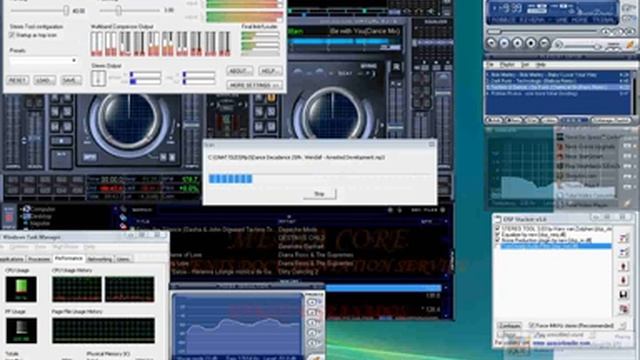The image size is (640, 360).
Task: Open the Networking tab in Task Manager
Action: [x=100, y=259]
